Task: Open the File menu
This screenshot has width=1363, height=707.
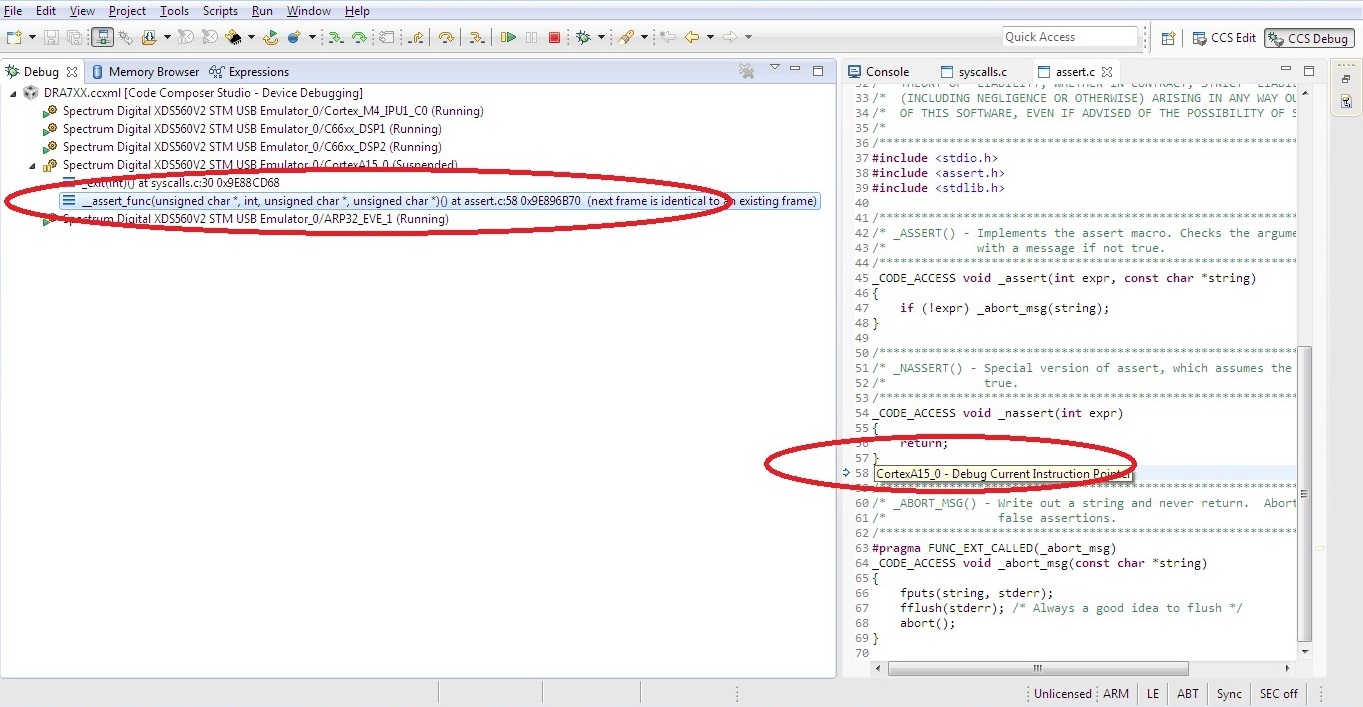Action: (x=13, y=11)
